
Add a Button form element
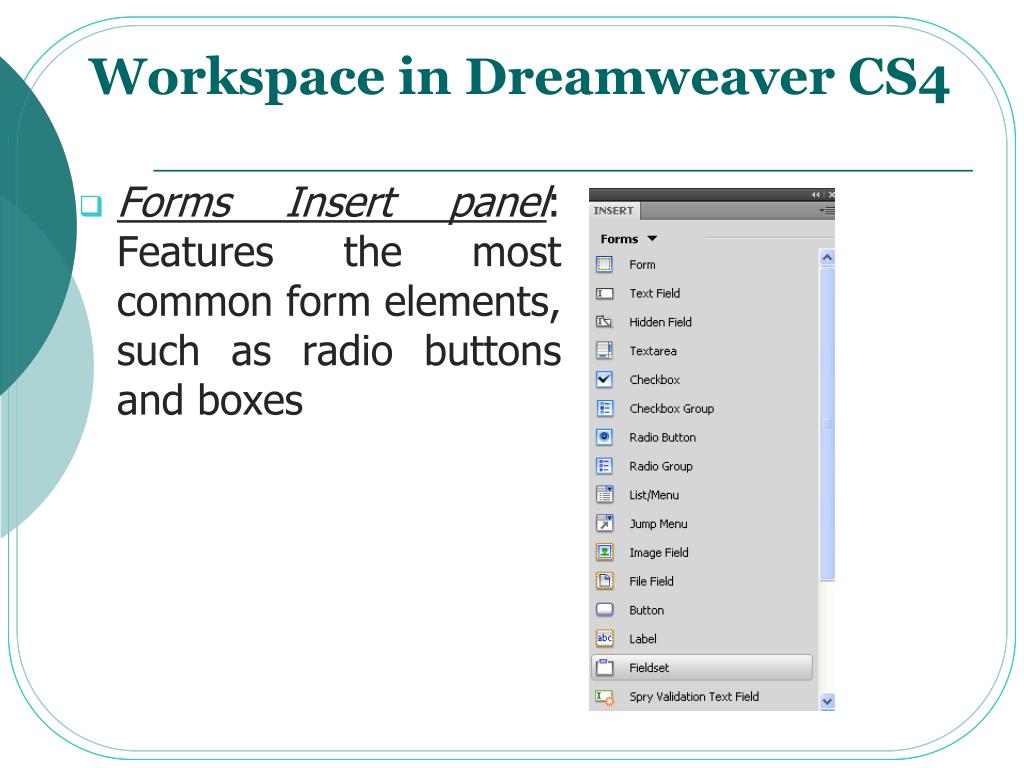click(630, 610)
